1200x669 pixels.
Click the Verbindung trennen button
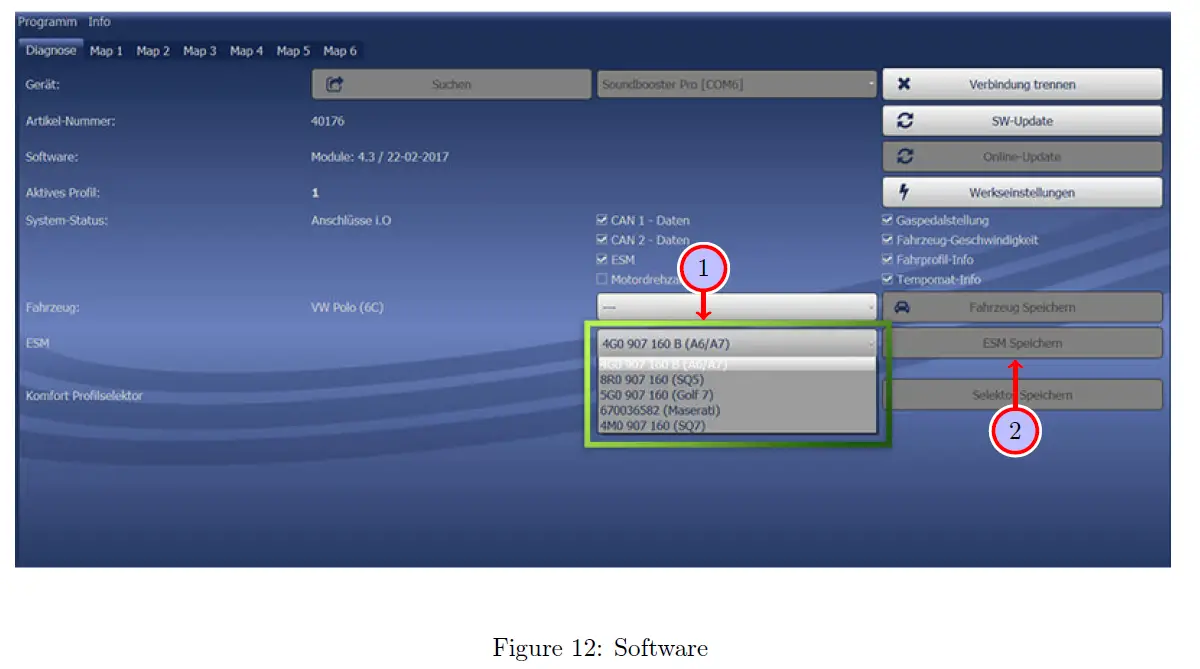[1022, 84]
